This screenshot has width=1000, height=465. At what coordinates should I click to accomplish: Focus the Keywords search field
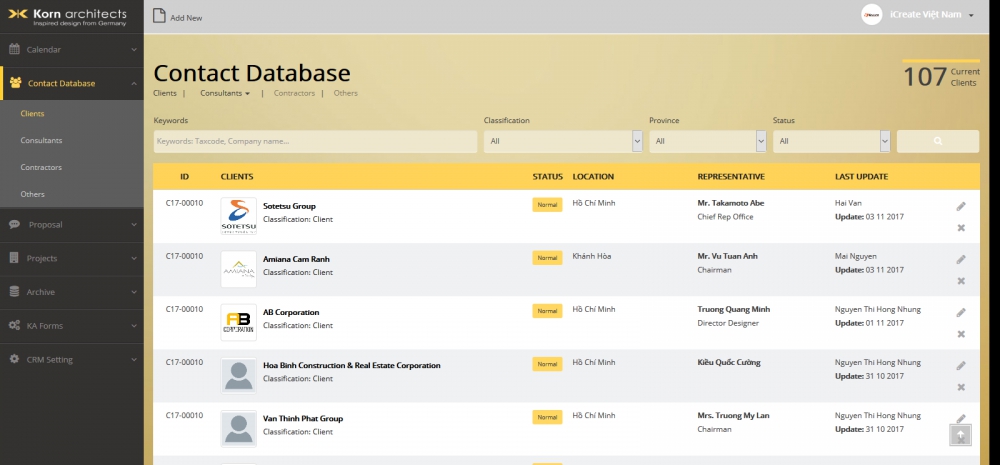(x=315, y=141)
